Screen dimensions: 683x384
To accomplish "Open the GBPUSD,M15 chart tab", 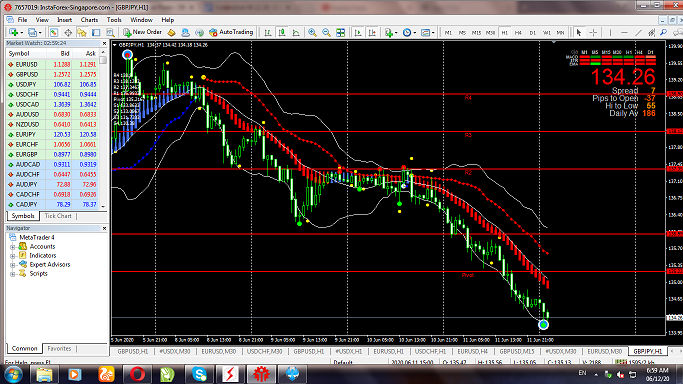I will coord(517,351).
